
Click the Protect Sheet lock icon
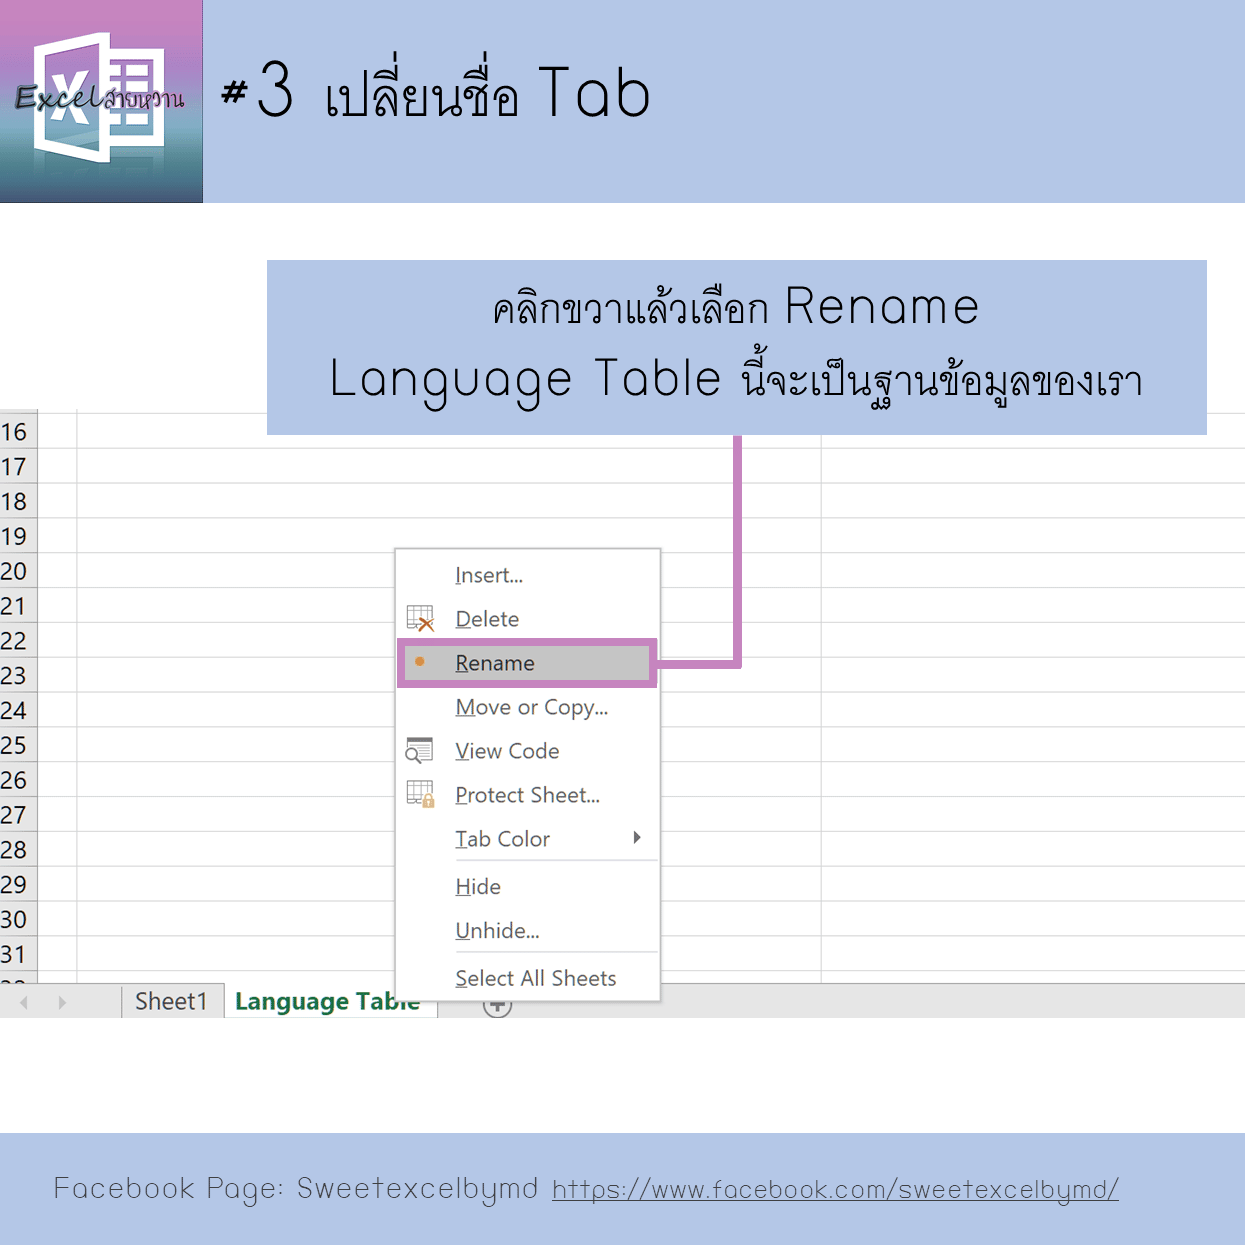420,794
